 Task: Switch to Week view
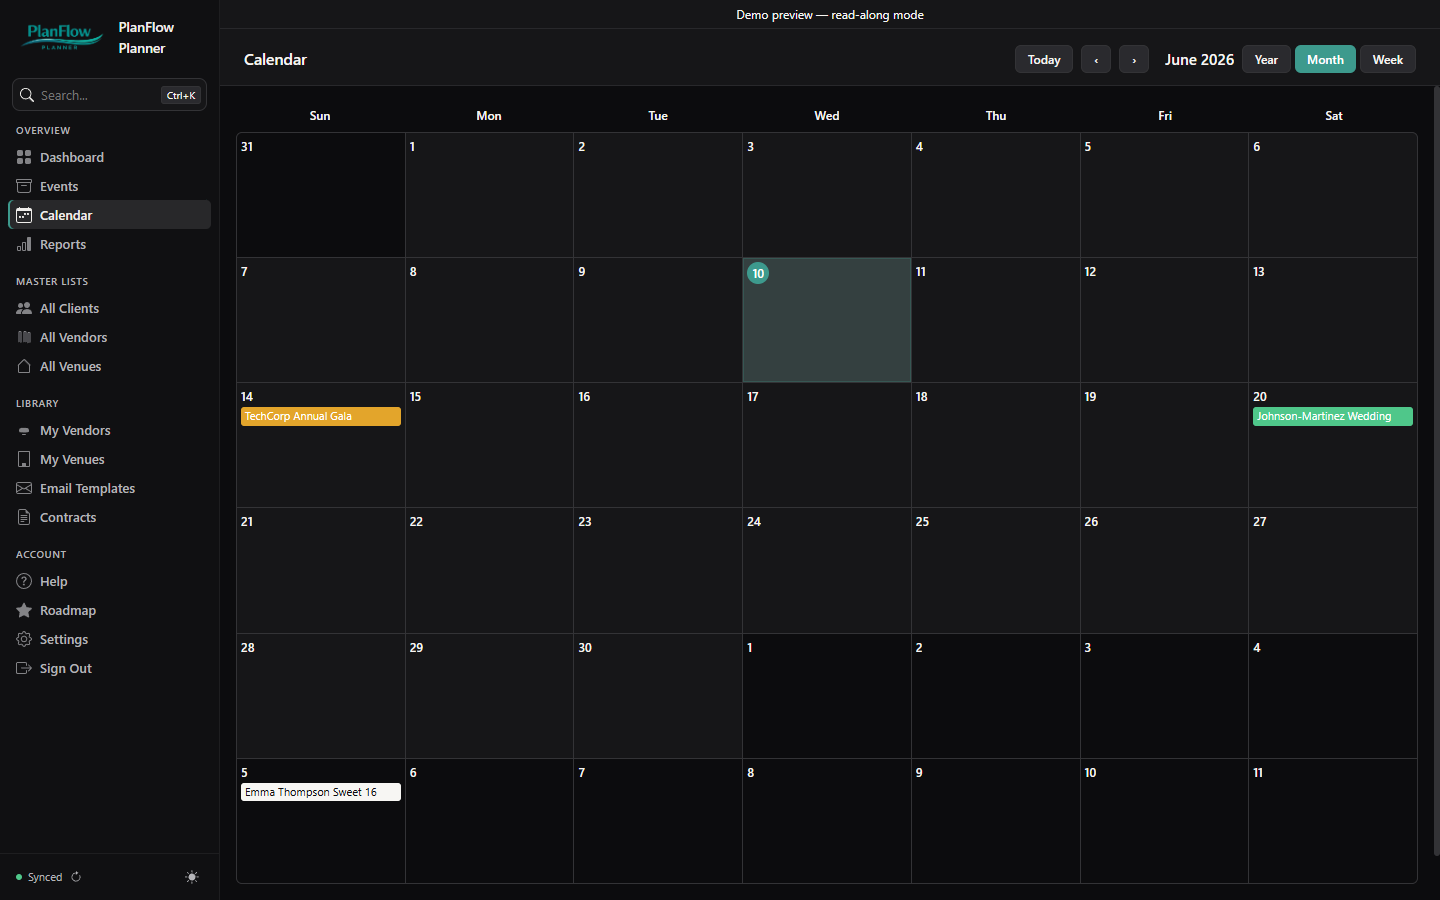pyautogui.click(x=1388, y=59)
